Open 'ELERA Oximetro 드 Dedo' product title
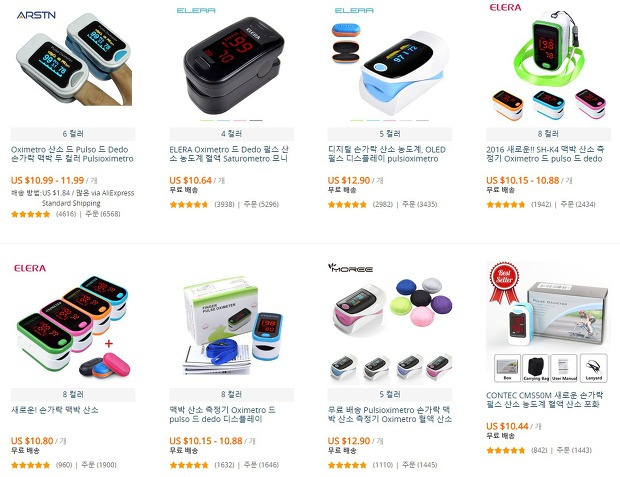 coord(229,154)
